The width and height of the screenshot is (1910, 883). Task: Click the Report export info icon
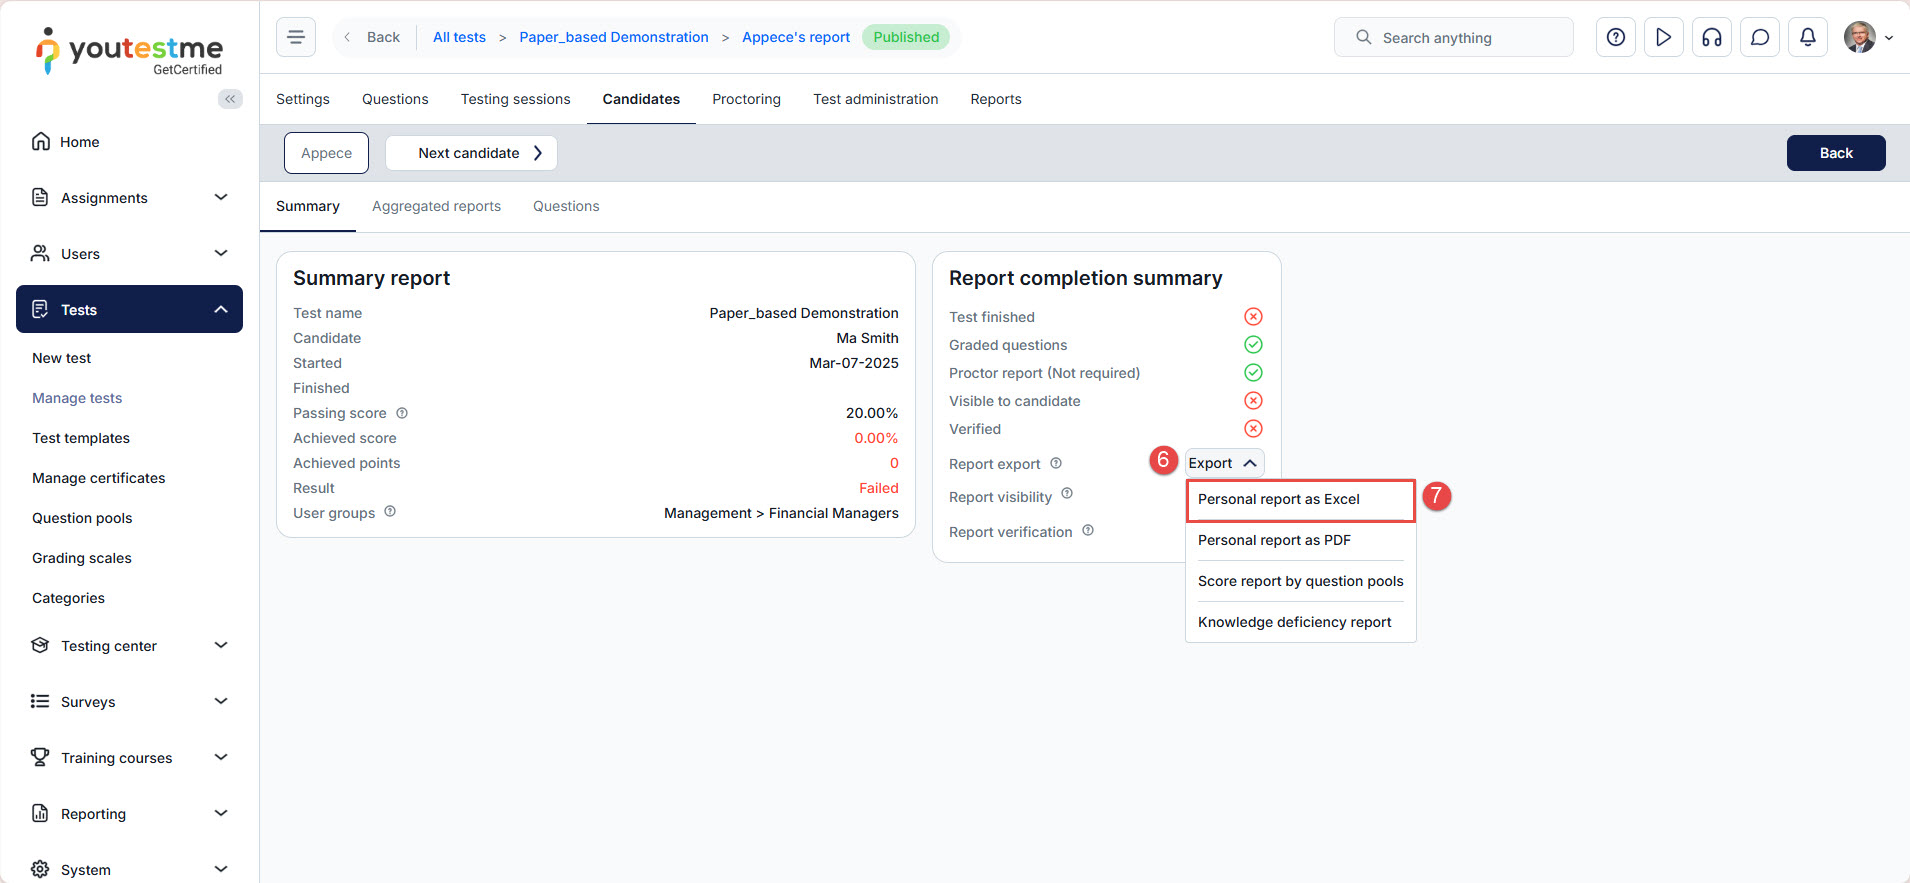(x=1056, y=463)
